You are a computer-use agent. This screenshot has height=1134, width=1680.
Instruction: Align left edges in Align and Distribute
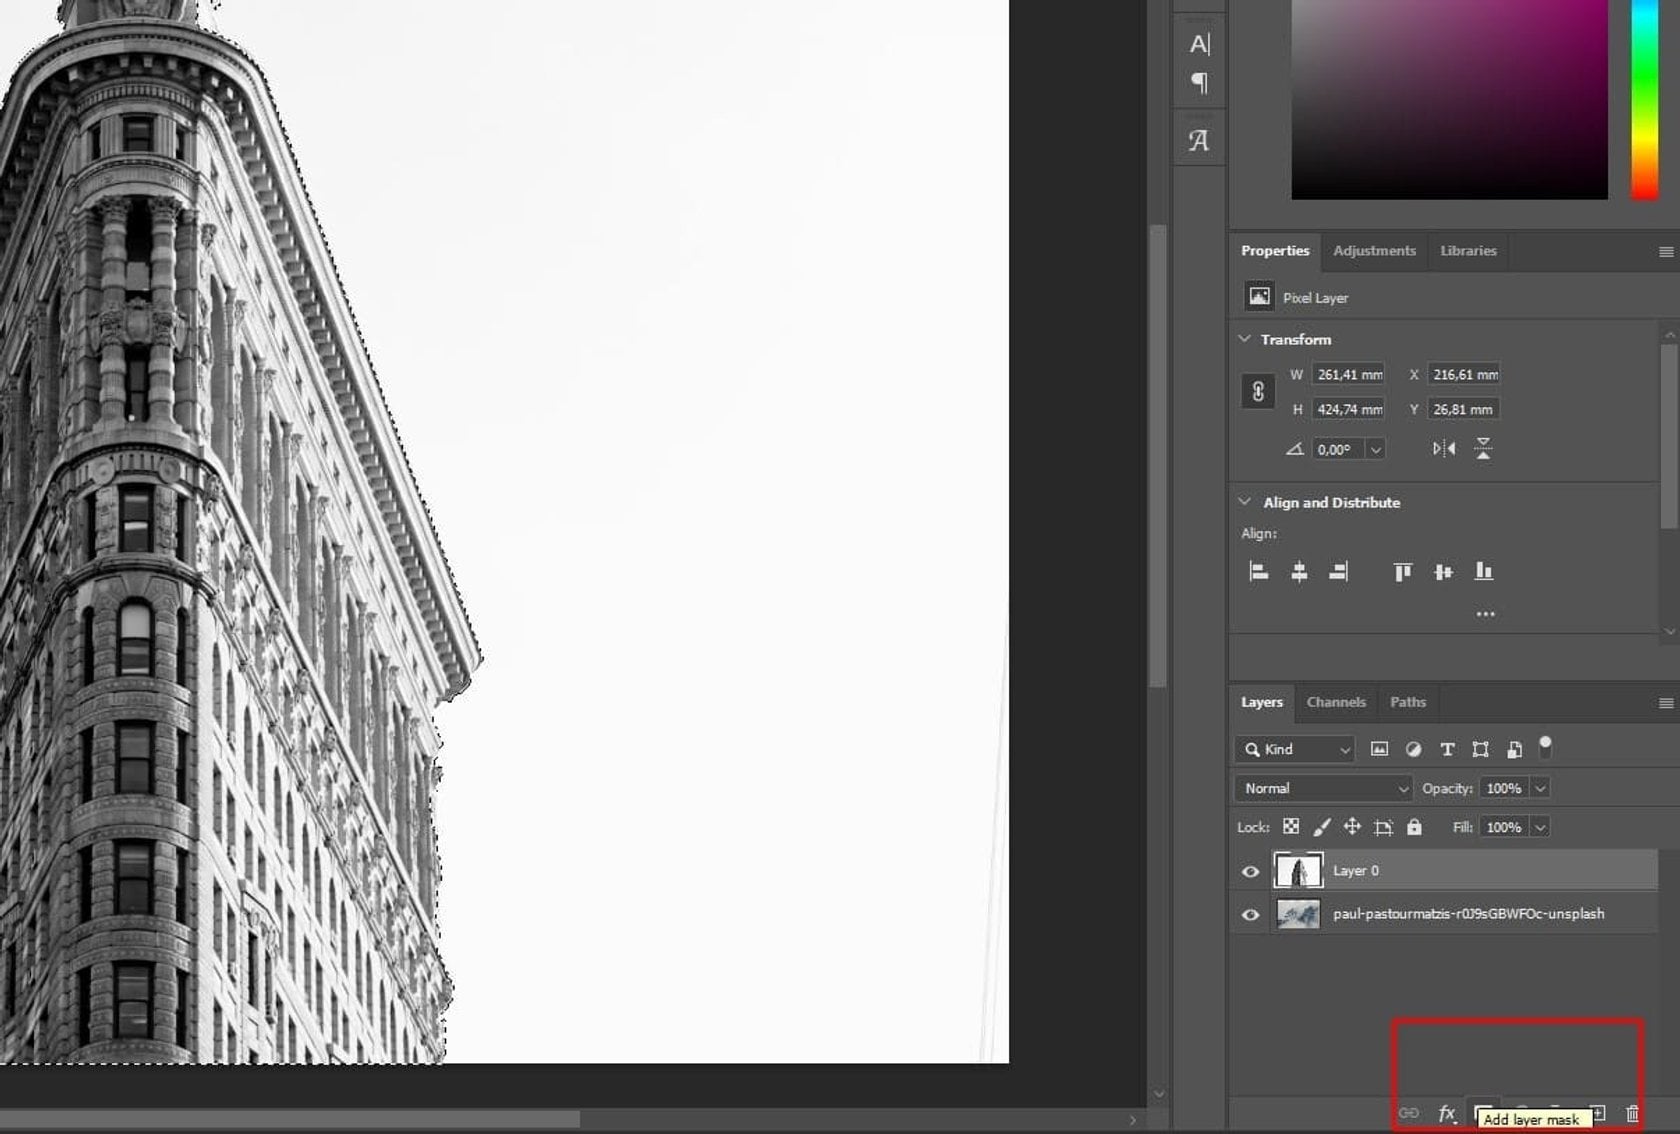[1259, 572]
